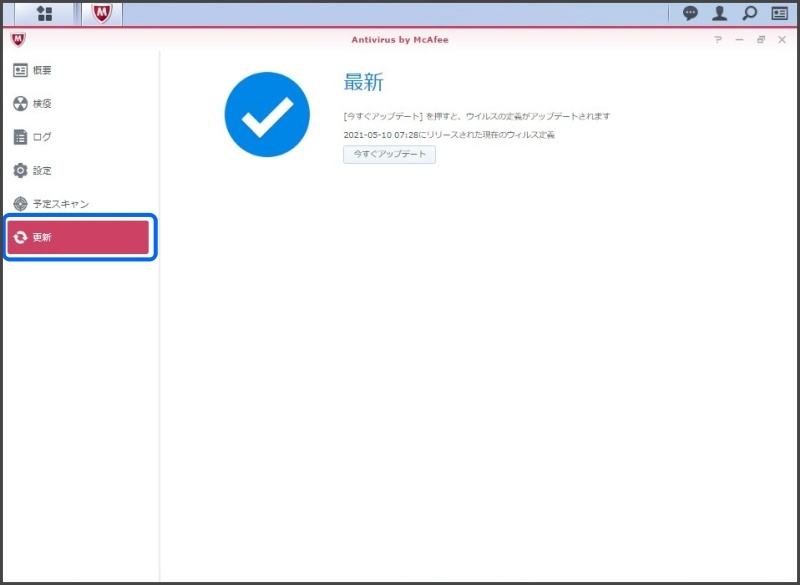This screenshot has width=800, height=585.
Task: Open the 検疫 quarantine section
Action: point(78,104)
